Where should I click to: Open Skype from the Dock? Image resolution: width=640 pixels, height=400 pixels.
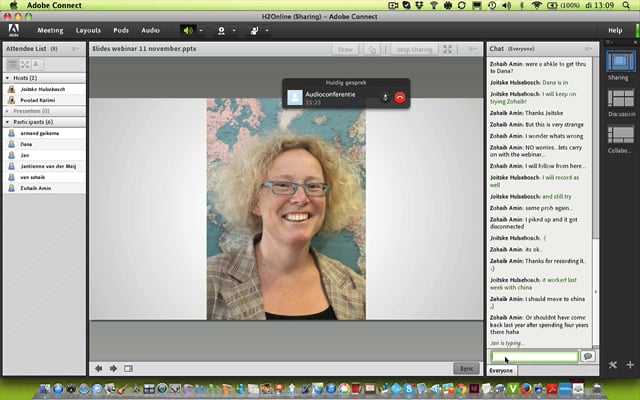[408, 388]
